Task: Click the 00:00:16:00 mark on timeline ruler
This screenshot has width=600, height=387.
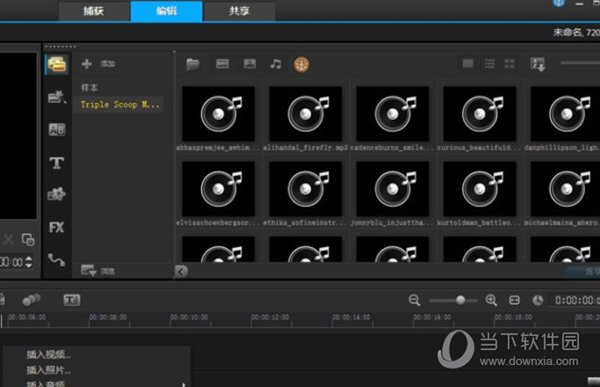Action: (432, 317)
